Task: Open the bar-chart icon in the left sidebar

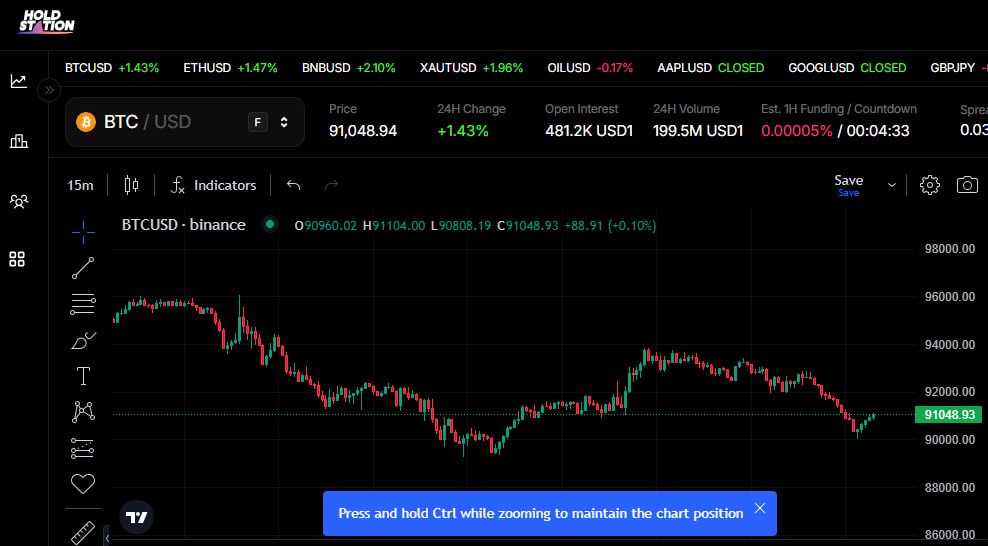Action: pos(18,140)
